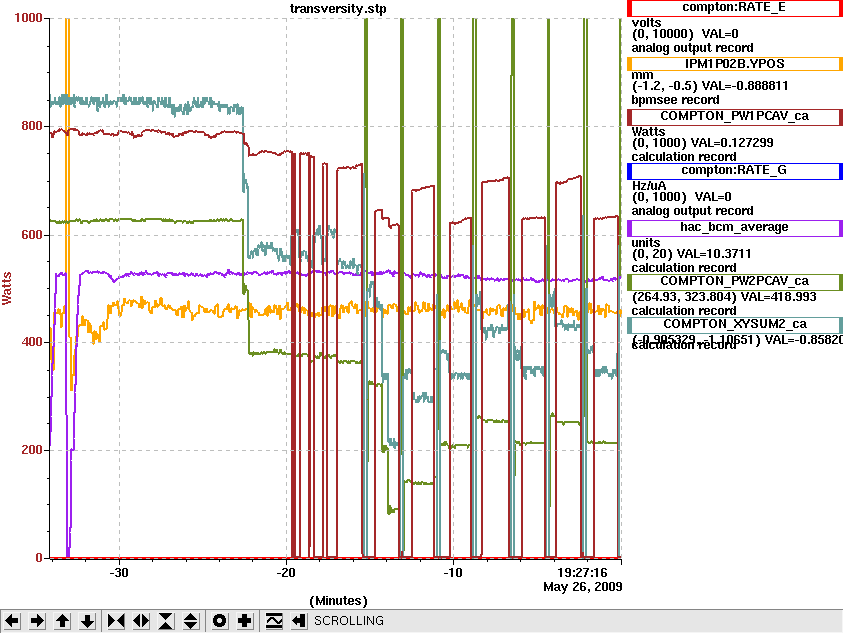Zoom in on time axis (inward horizontal arrows)

coord(116,621)
